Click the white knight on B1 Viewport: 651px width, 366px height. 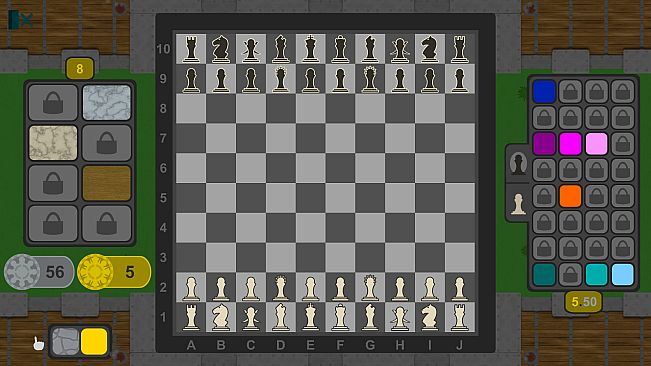(221, 317)
